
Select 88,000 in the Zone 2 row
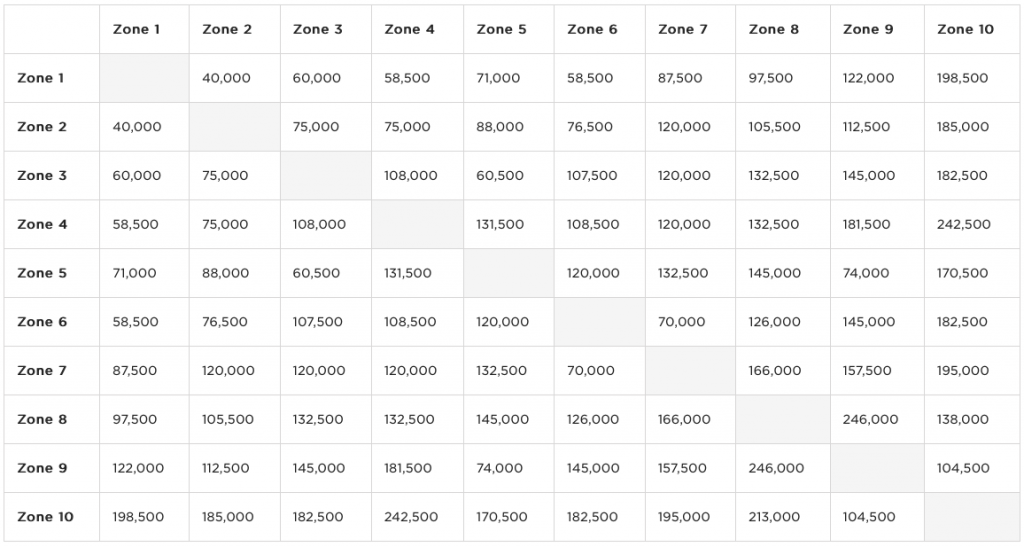[x=499, y=127]
